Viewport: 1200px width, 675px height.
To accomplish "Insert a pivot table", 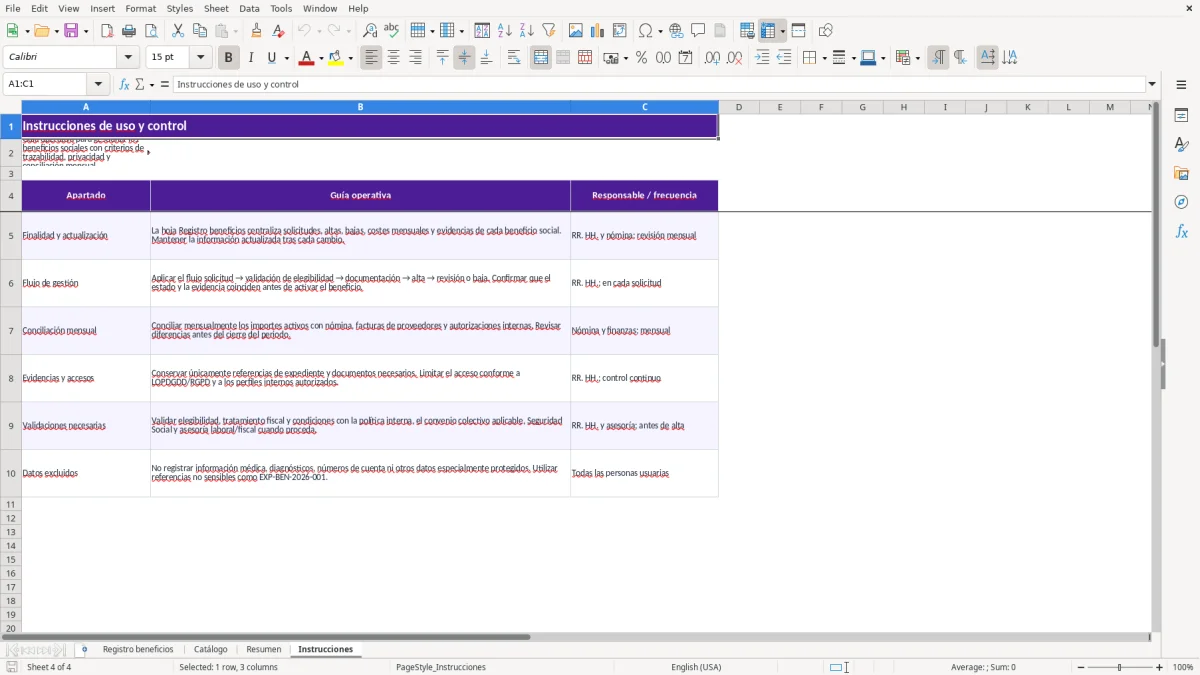I will (620, 31).
